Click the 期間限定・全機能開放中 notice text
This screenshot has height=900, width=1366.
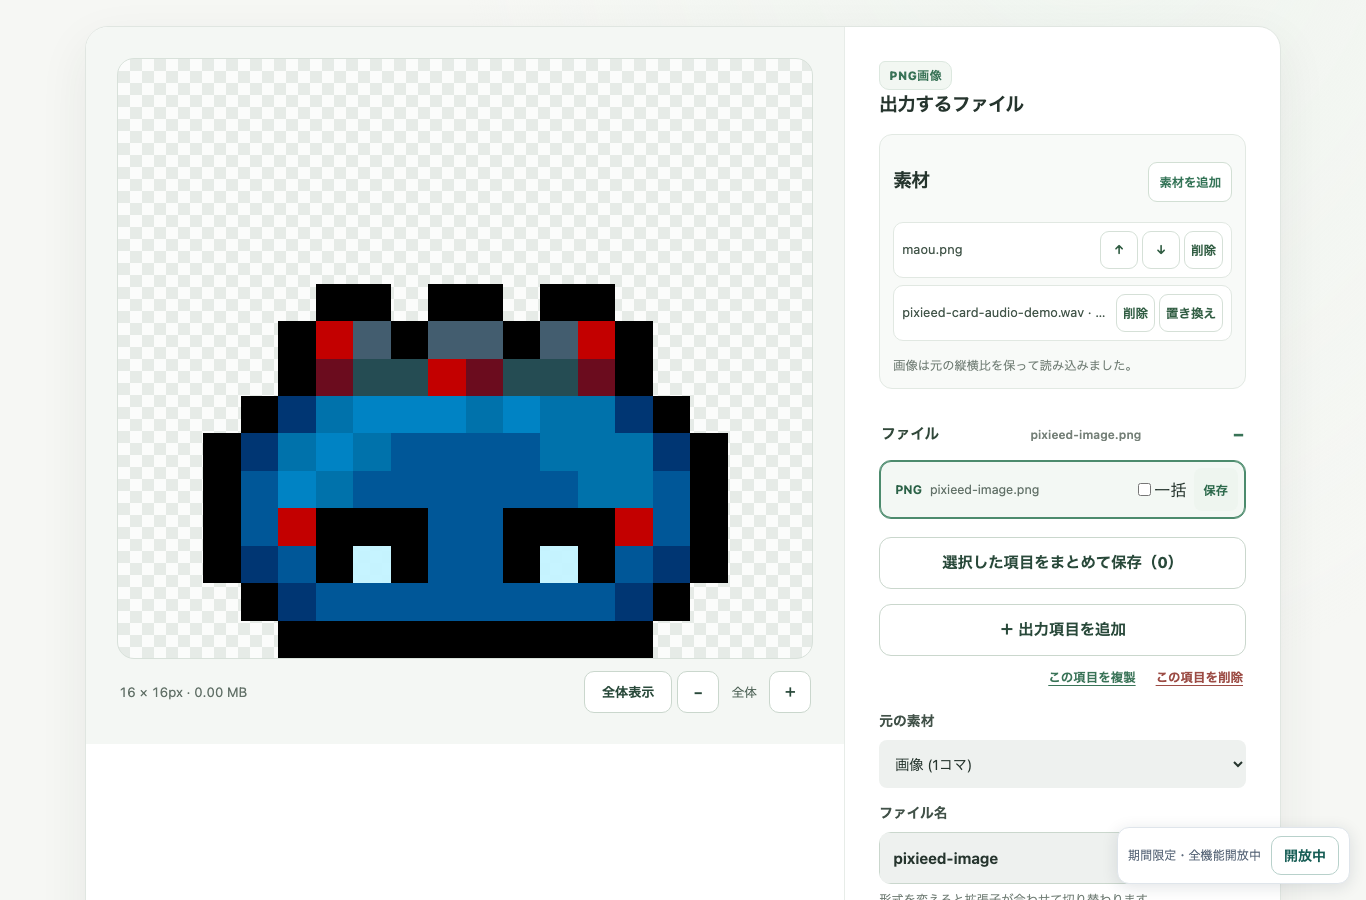click(x=1194, y=856)
